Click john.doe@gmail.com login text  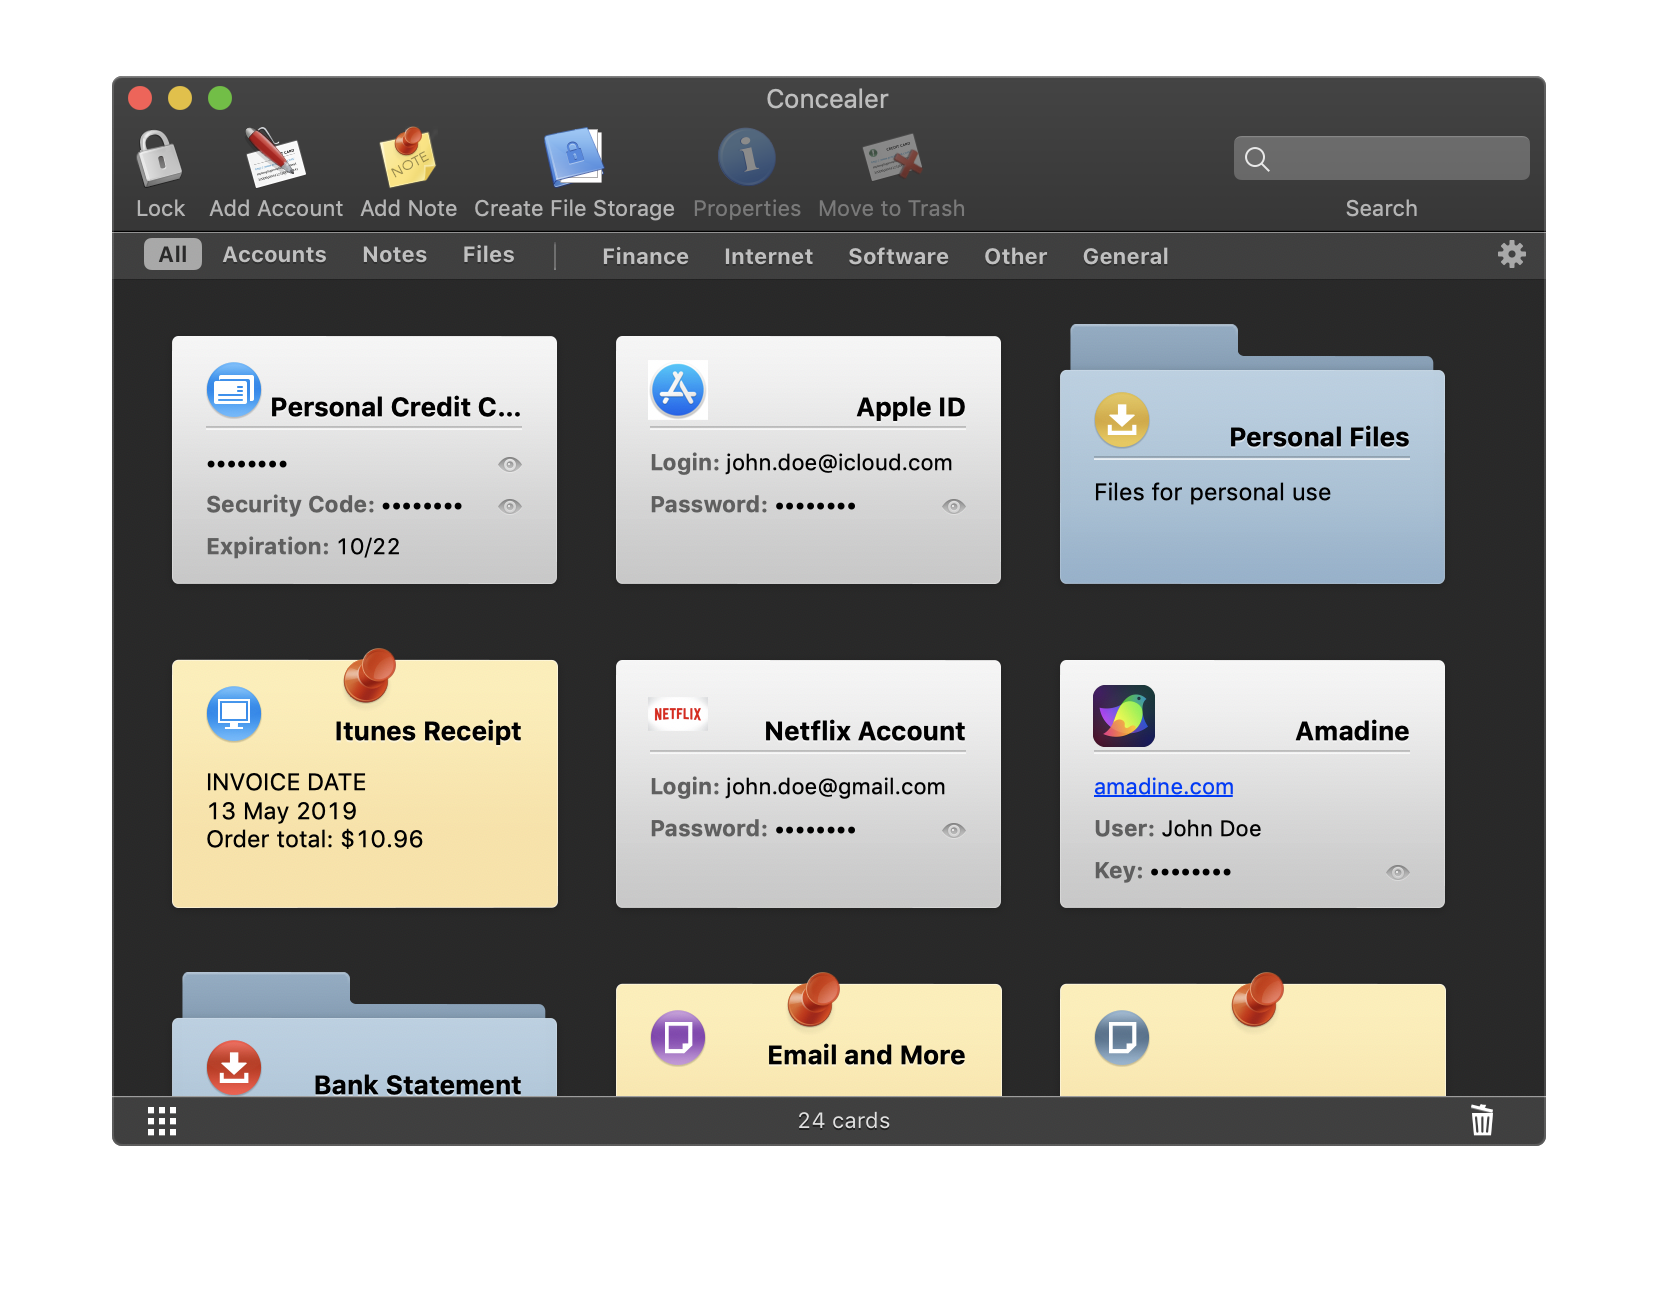click(x=835, y=786)
